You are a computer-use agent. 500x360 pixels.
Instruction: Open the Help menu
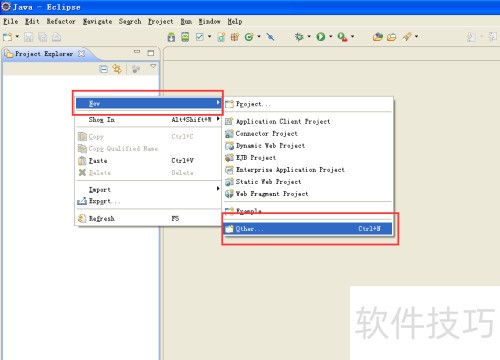click(x=235, y=21)
